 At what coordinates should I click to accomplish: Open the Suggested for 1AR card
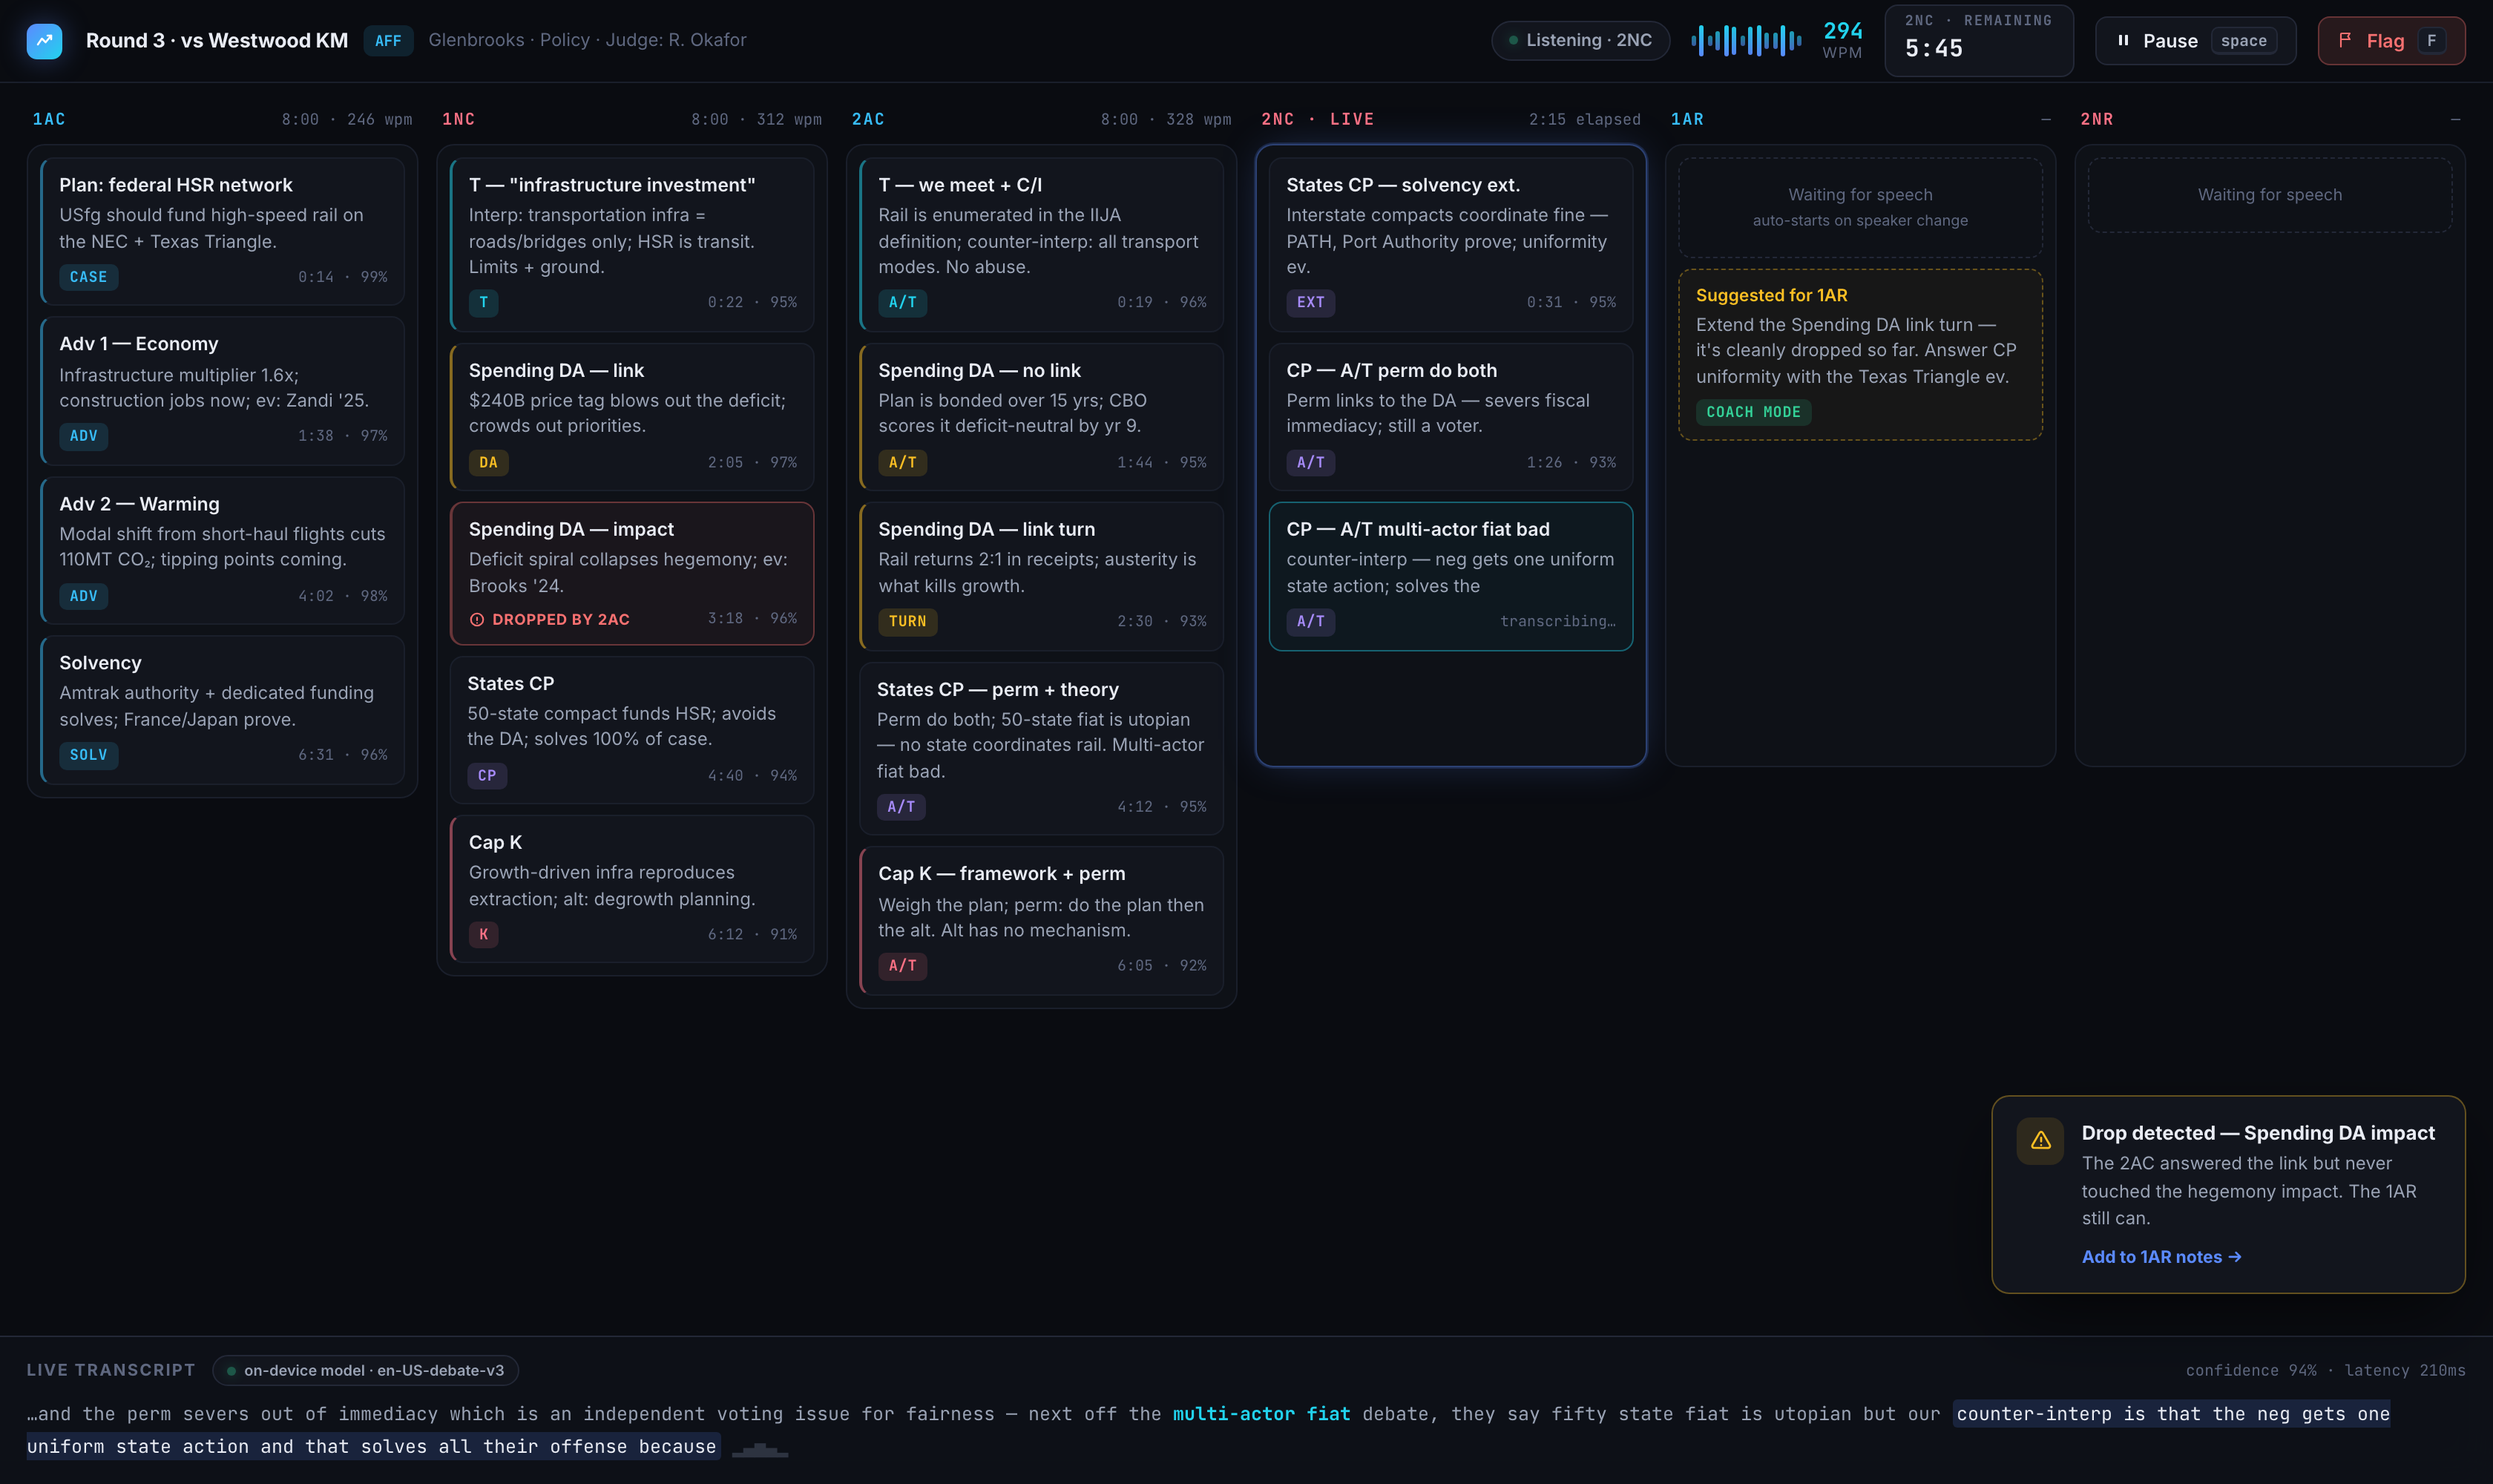(x=1860, y=354)
